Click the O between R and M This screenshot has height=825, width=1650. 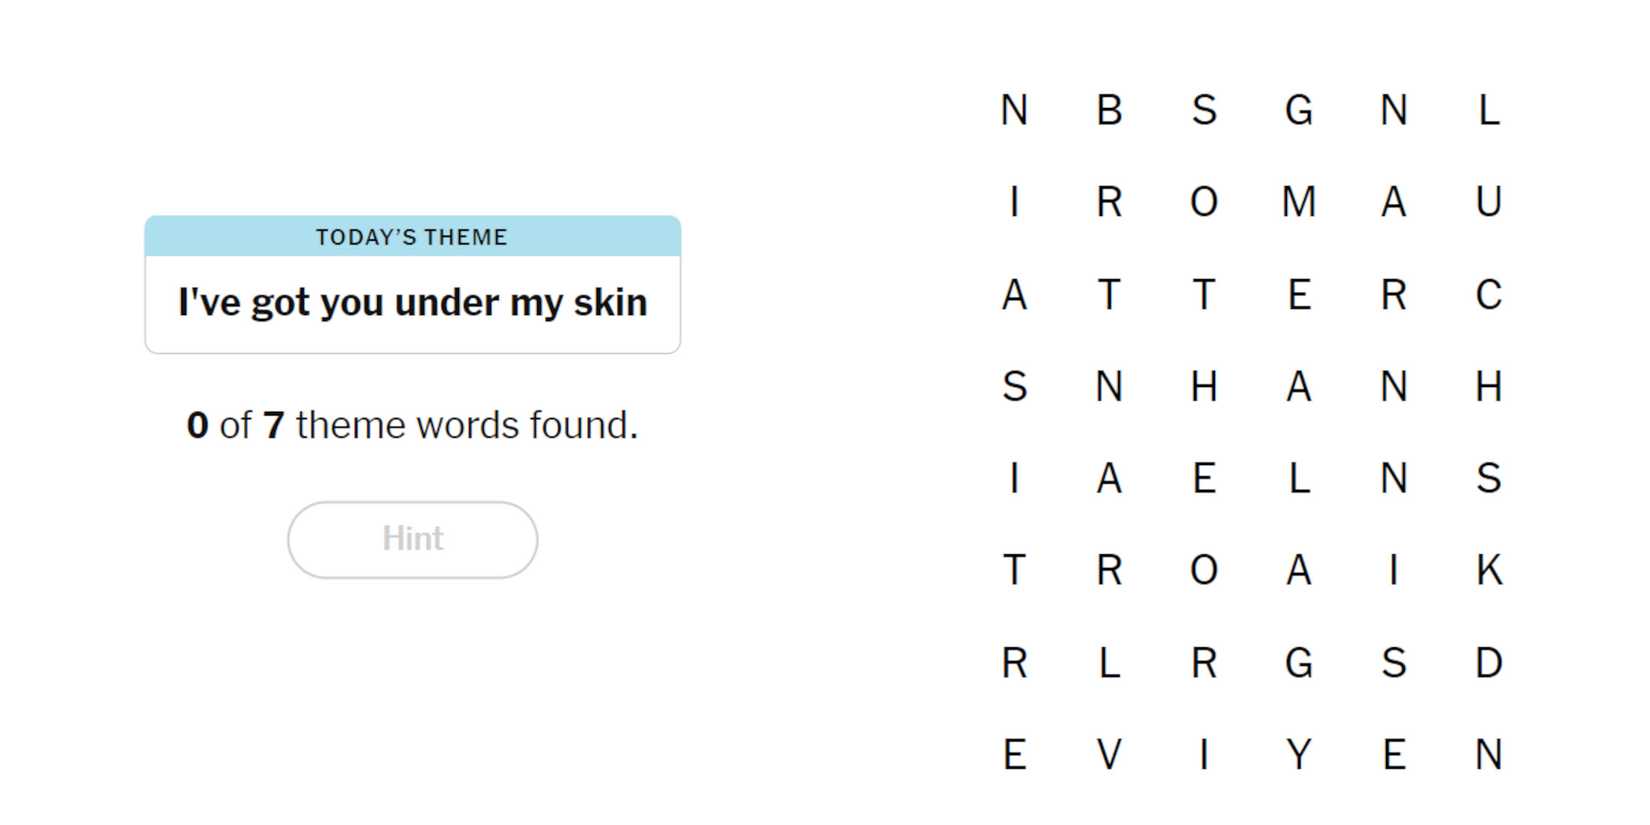pyautogui.click(x=1204, y=202)
